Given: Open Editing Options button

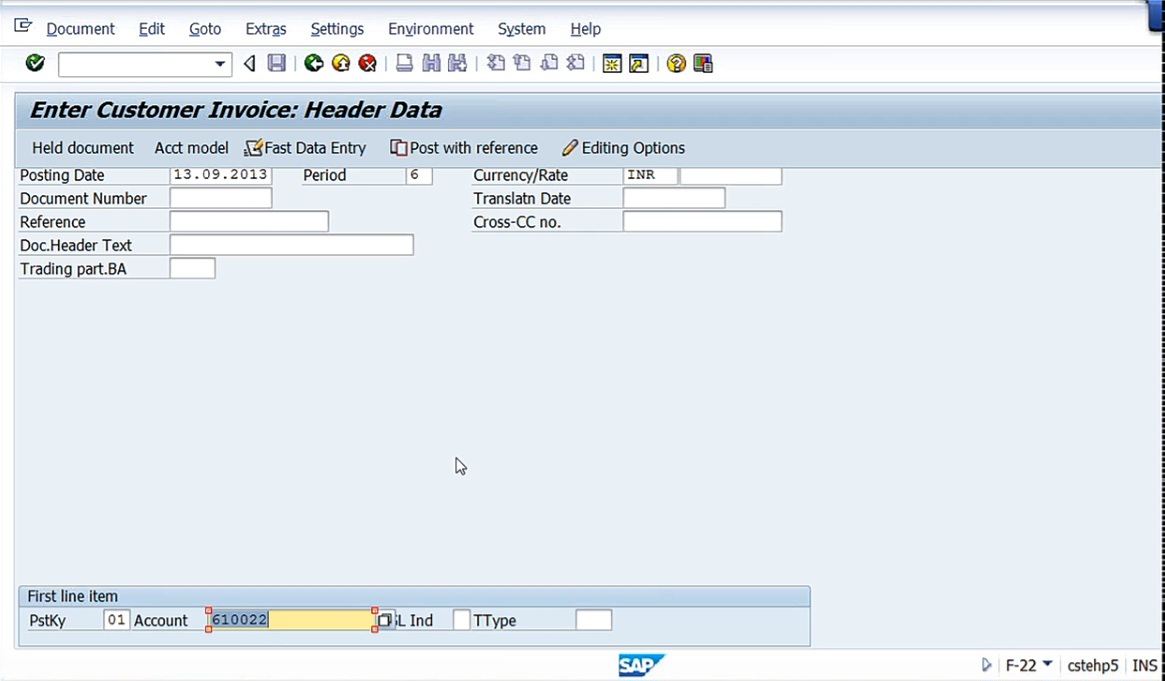Looking at the screenshot, I should [624, 148].
